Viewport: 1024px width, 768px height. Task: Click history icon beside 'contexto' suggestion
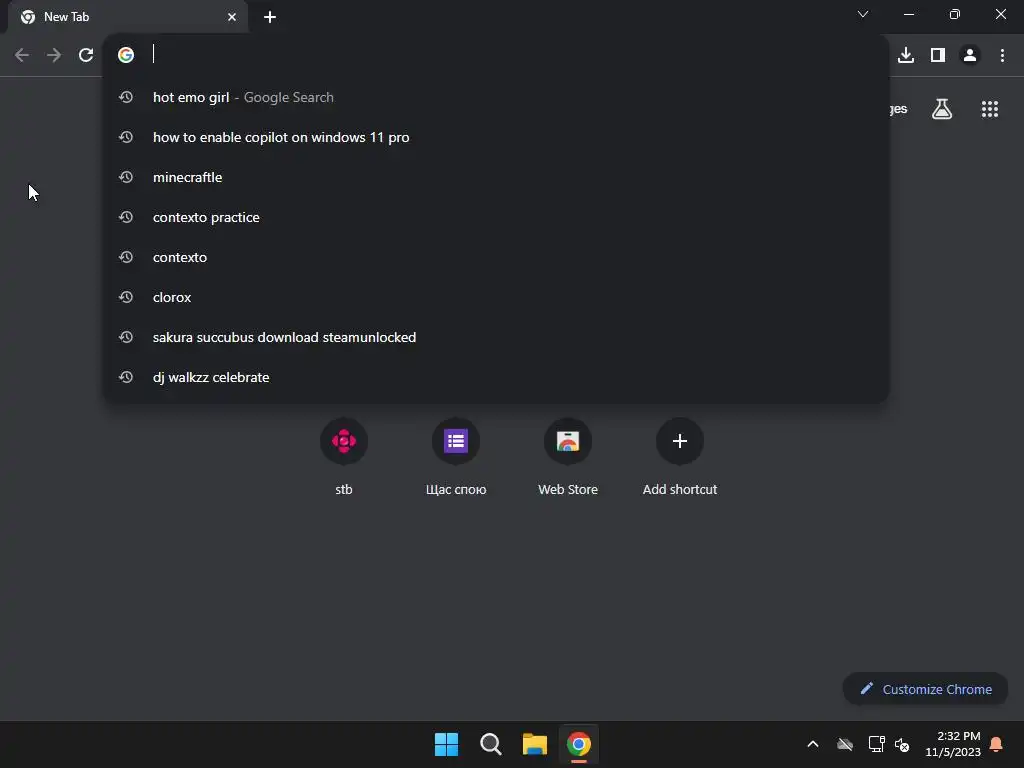[126, 257]
